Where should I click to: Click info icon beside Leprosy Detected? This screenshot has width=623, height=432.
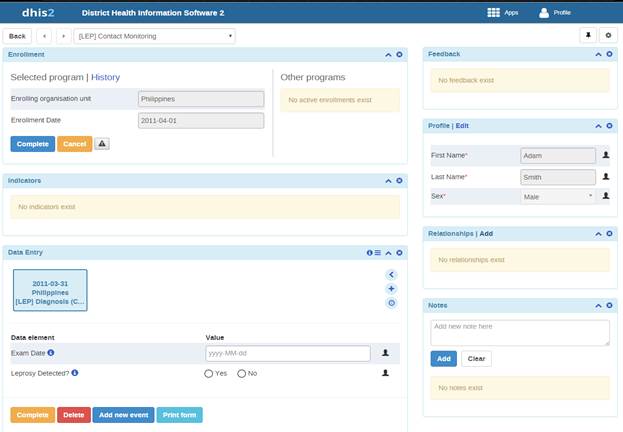pos(75,373)
